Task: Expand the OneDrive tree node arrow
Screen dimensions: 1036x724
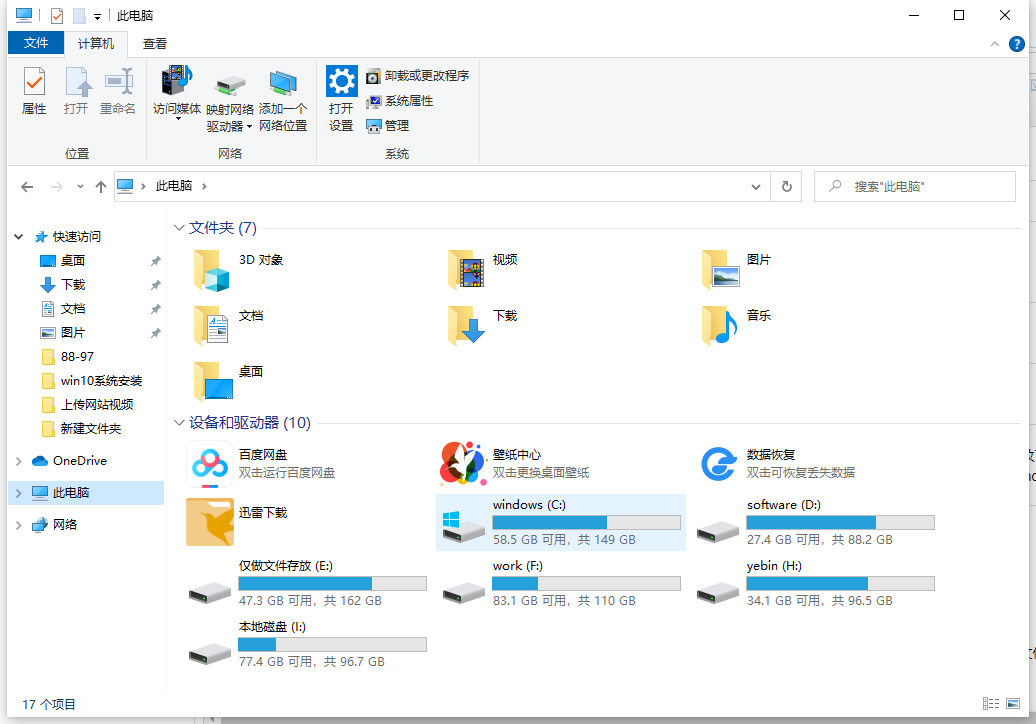Action: tap(18, 461)
